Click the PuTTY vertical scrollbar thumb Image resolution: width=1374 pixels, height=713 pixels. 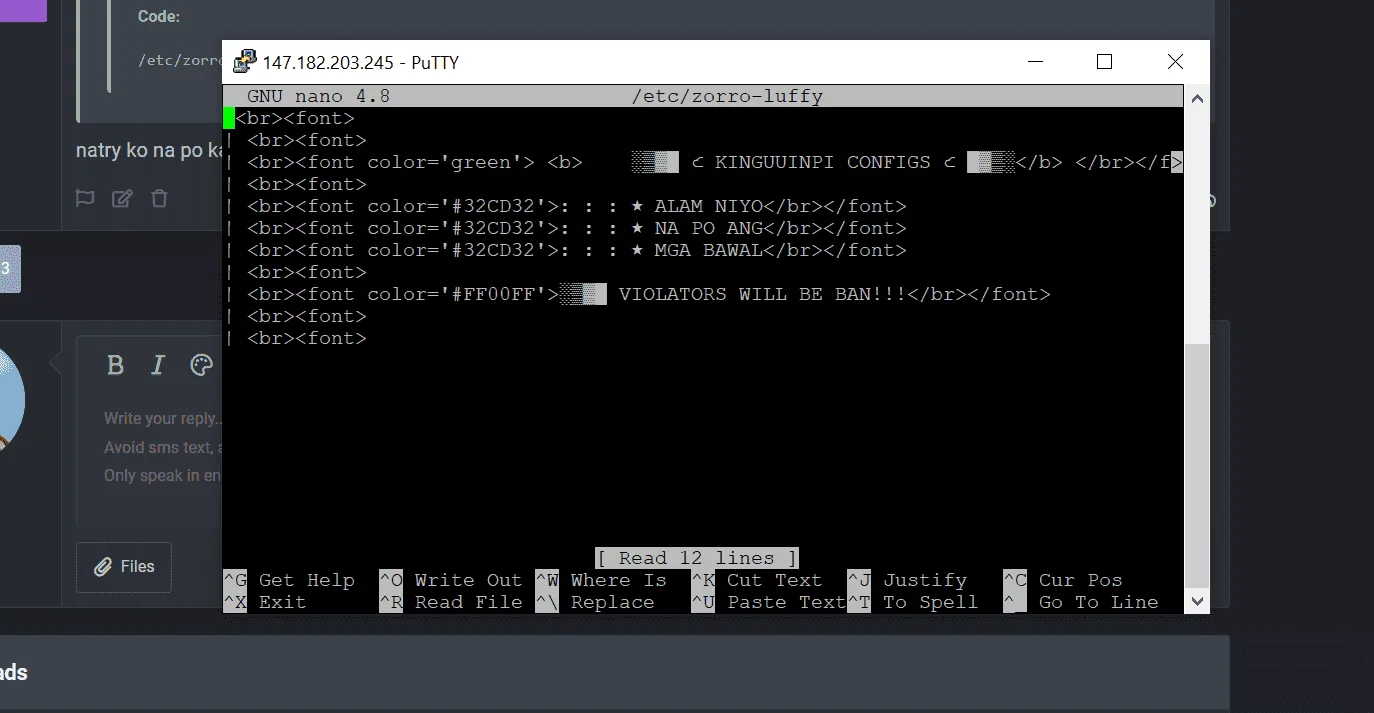(x=1197, y=466)
